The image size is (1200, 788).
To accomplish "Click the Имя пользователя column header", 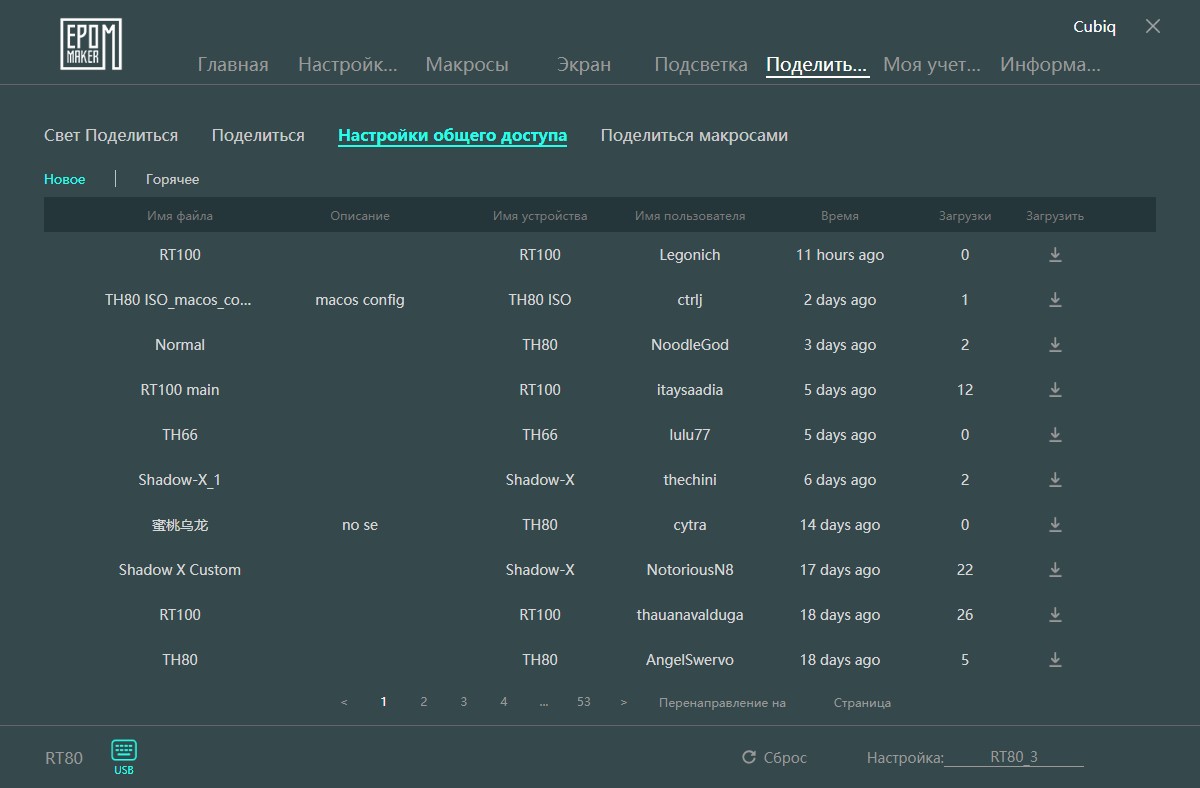I will 690,216.
